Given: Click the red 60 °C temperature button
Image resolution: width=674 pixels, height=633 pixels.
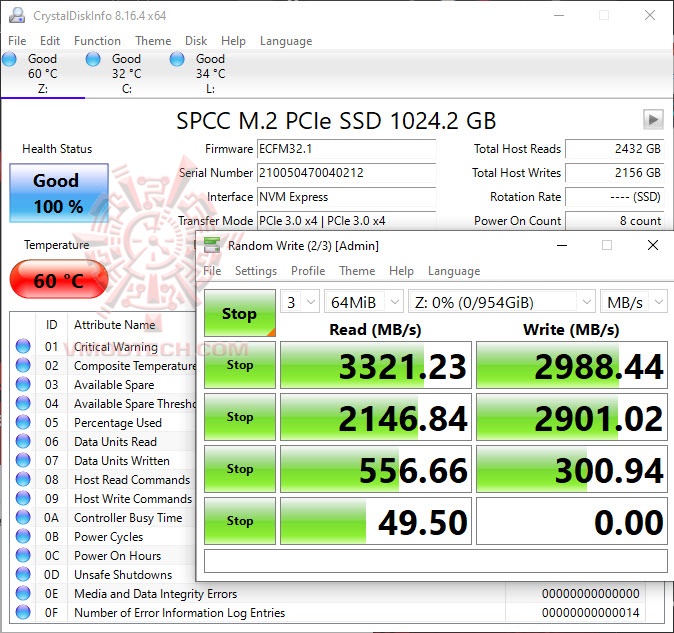Looking at the screenshot, I should [59, 280].
